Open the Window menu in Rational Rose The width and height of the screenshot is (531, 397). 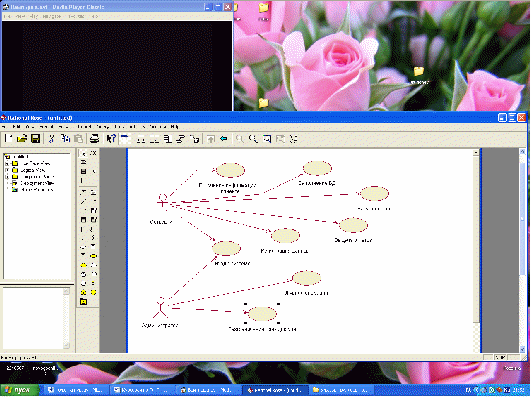coord(157,127)
